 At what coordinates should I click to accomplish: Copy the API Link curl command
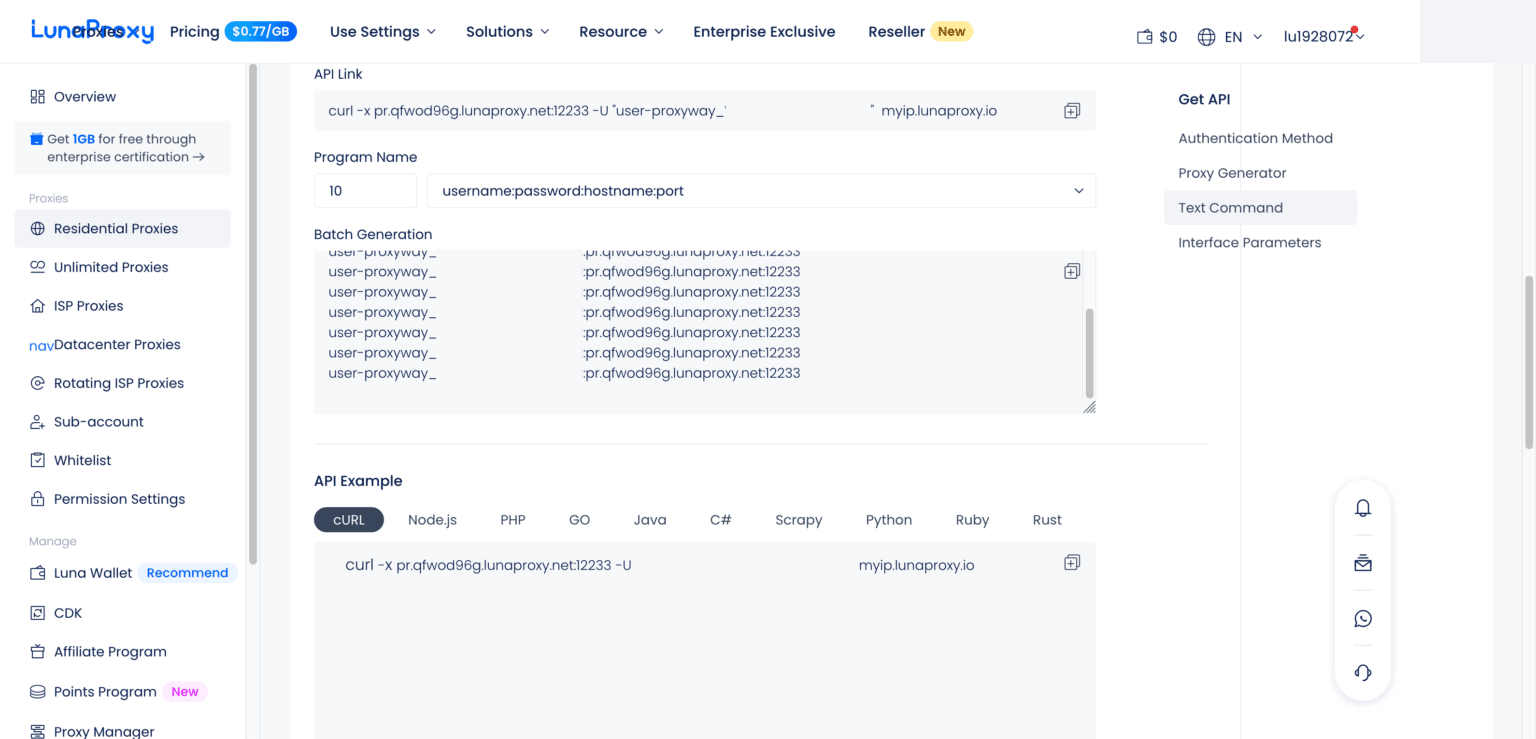[x=1071, y=110]
